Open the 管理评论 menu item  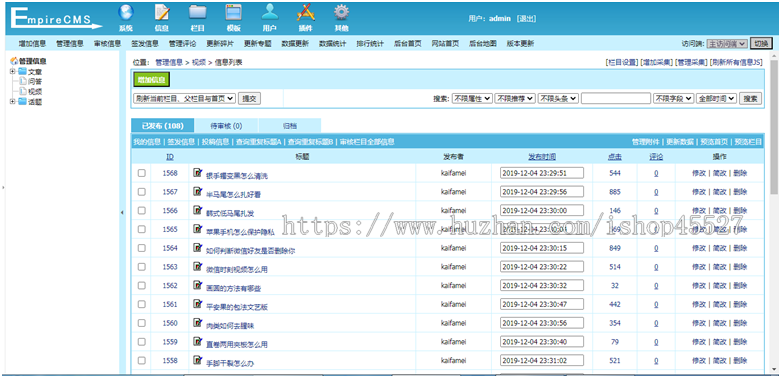click(182, 44)
